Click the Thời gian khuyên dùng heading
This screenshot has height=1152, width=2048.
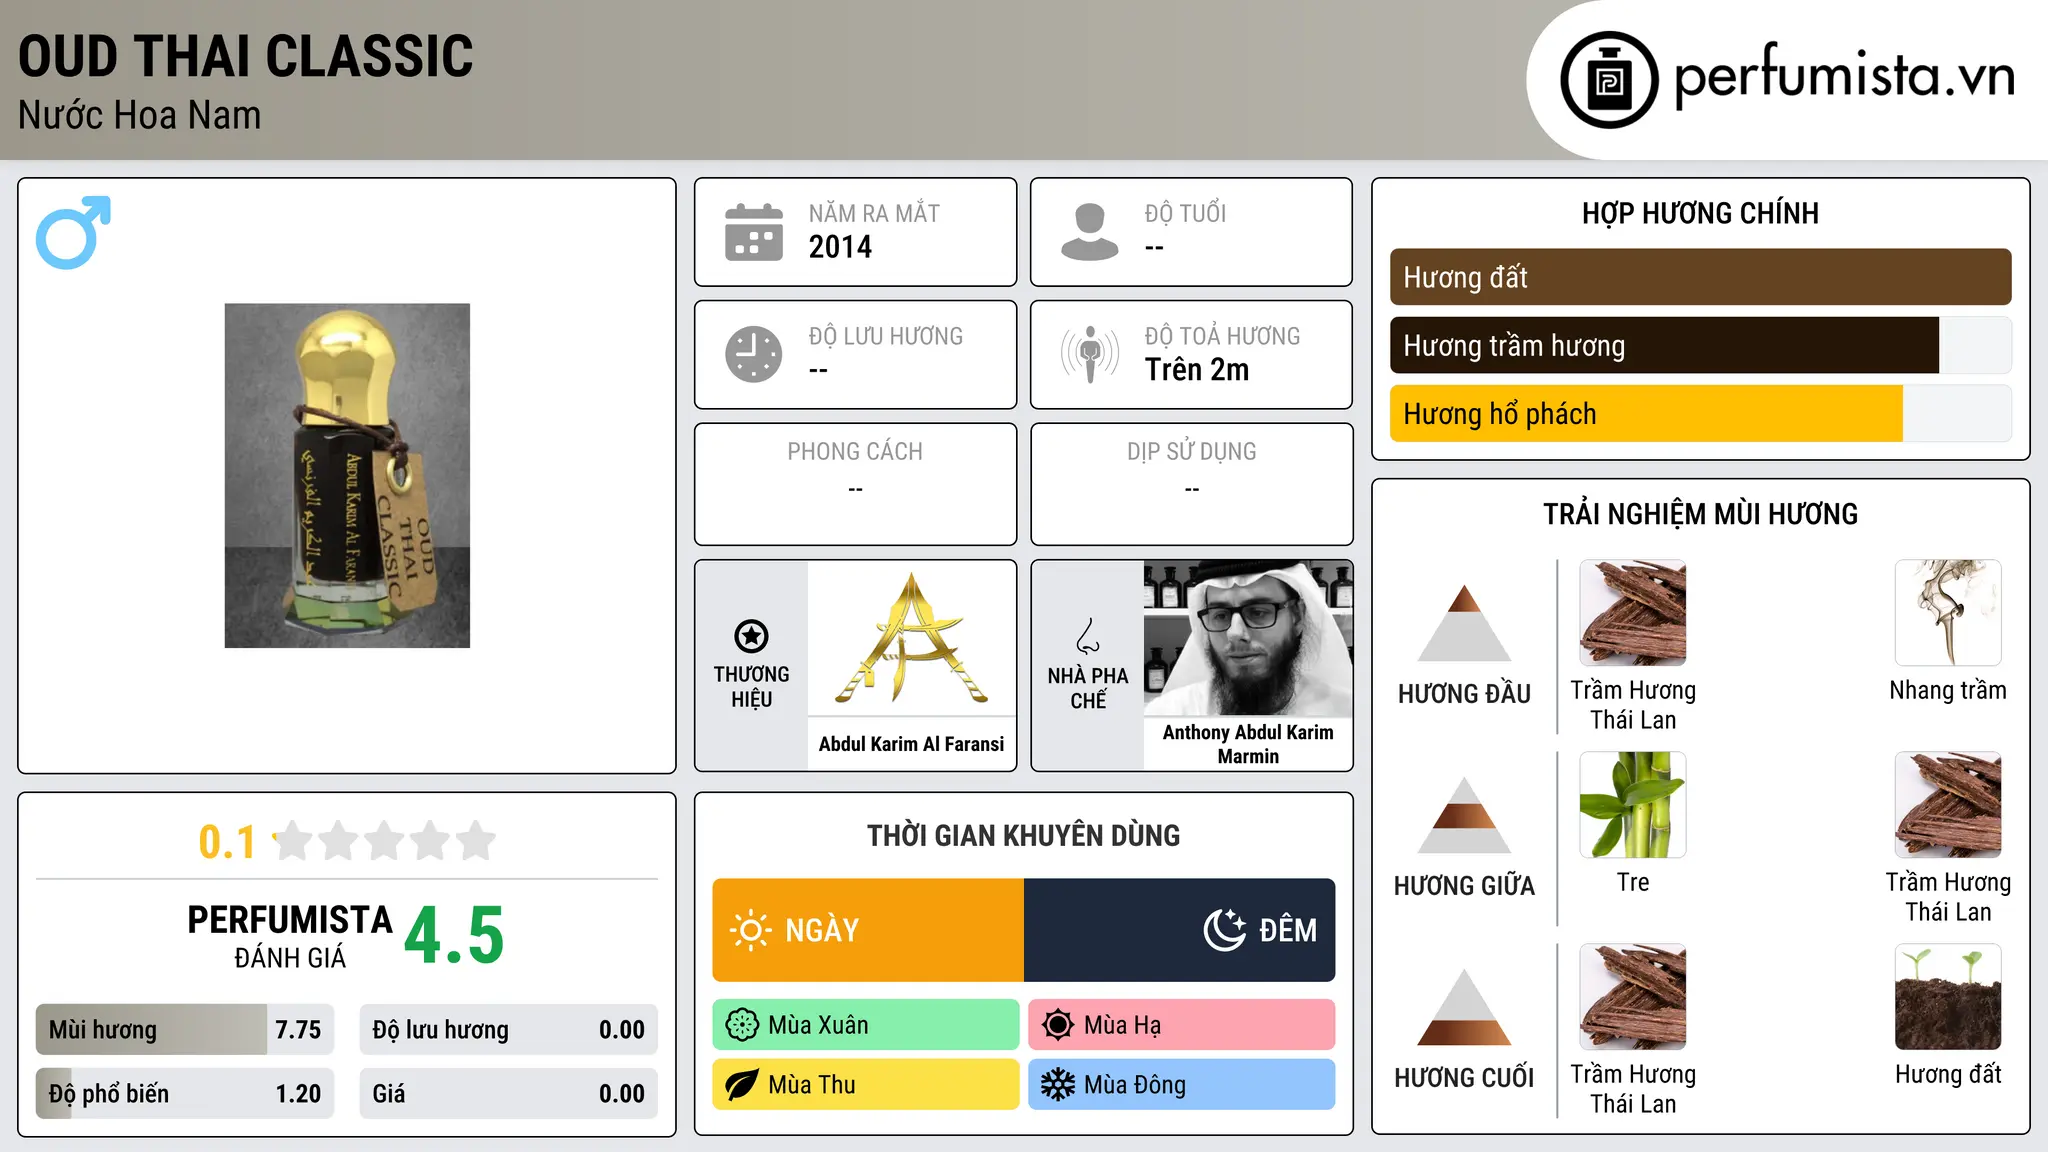click(1023, 835)
